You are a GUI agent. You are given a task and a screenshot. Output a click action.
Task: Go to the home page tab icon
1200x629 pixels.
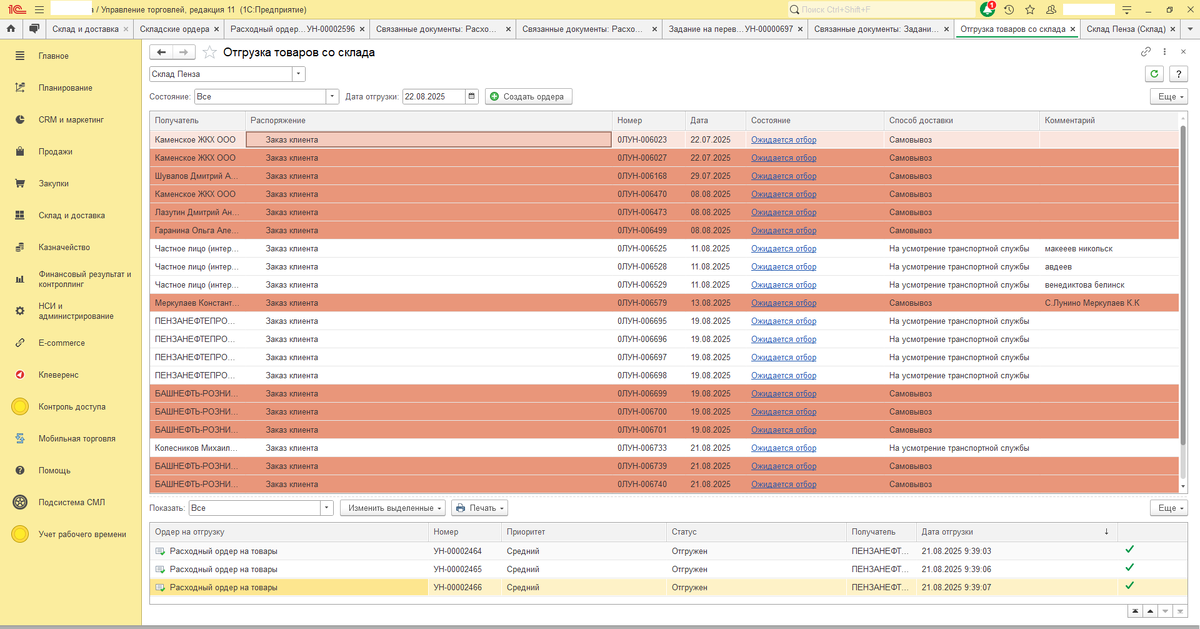pos(11,29)
